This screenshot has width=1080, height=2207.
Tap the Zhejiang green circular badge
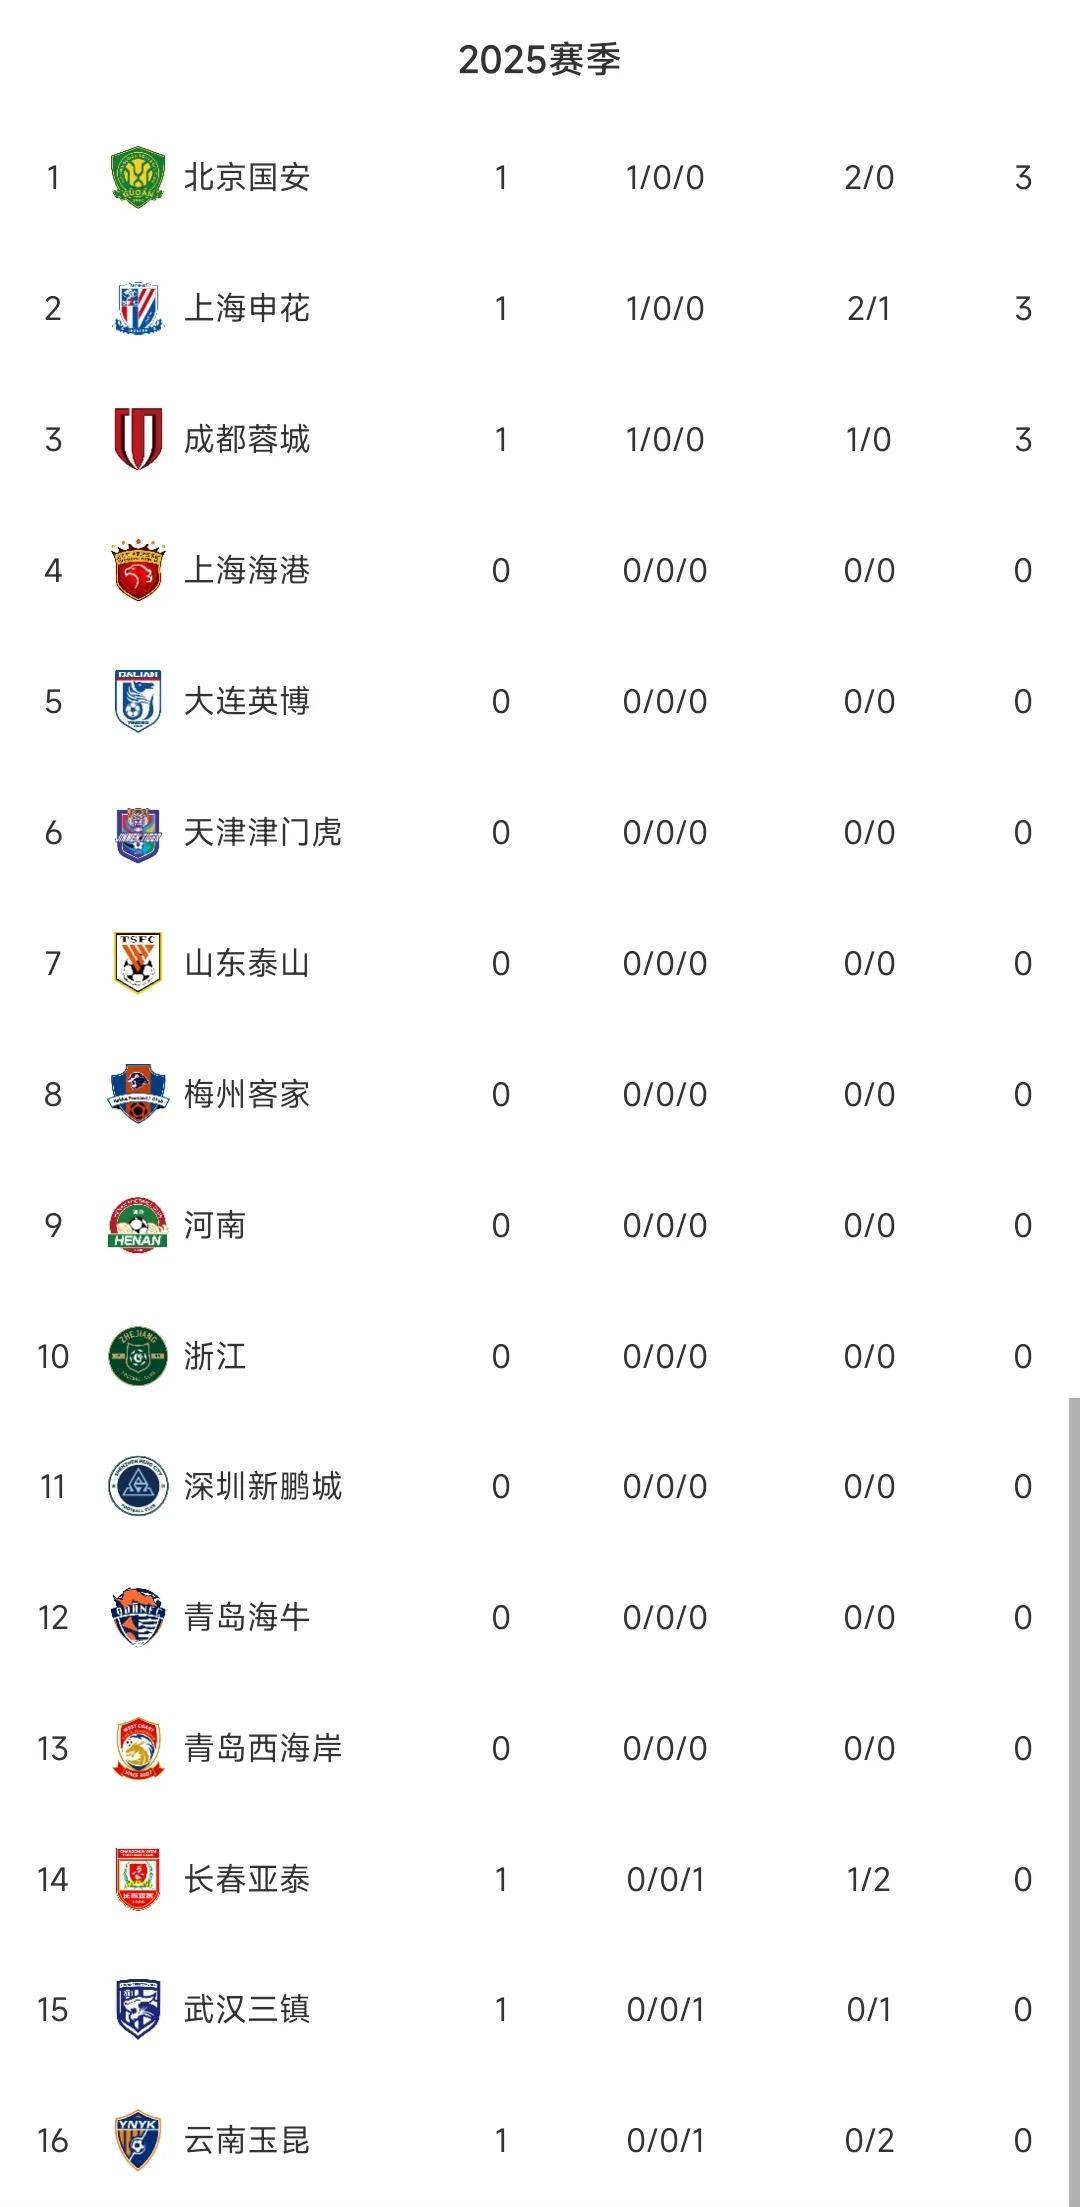click(138, 1357)
